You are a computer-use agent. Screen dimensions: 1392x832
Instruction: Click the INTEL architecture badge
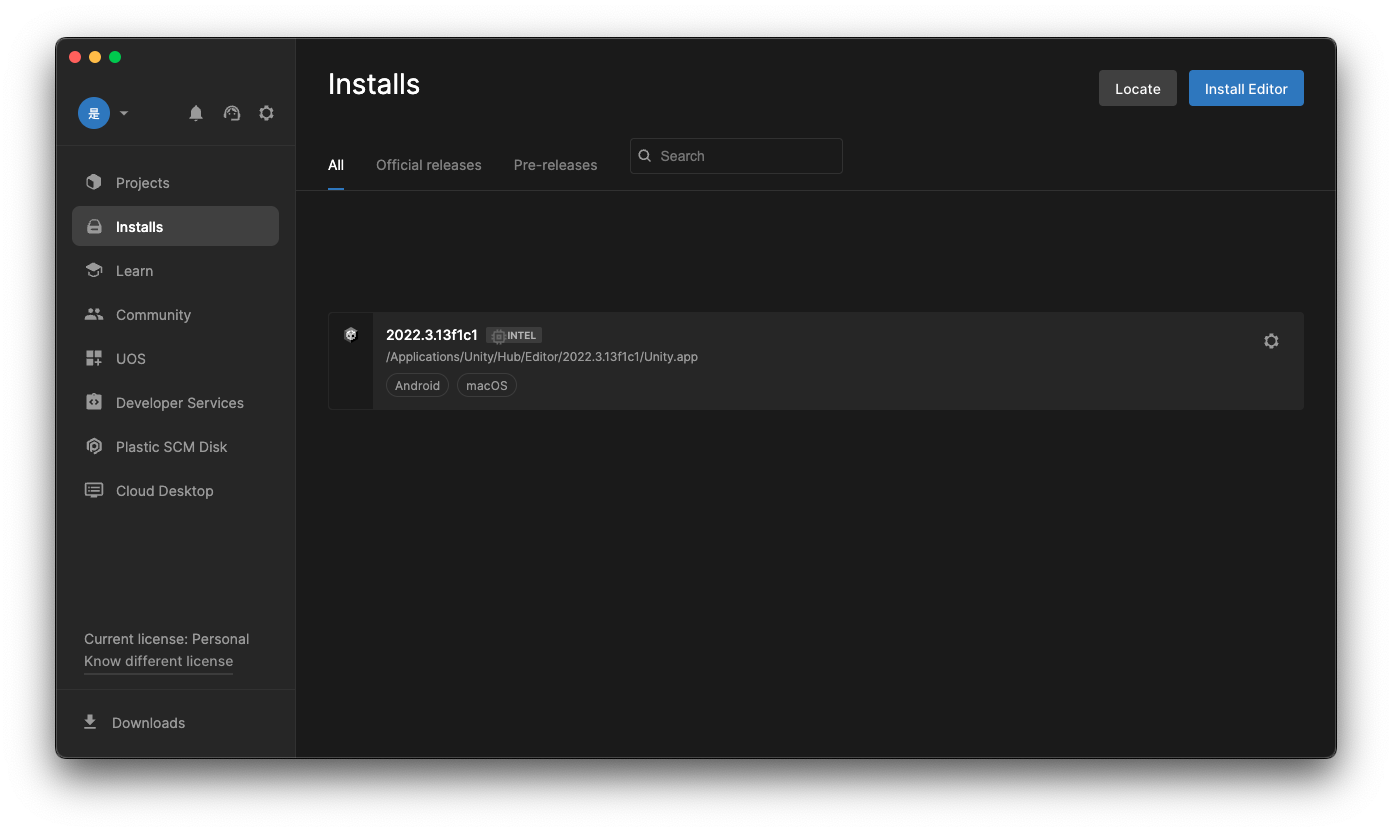(514, 335)
